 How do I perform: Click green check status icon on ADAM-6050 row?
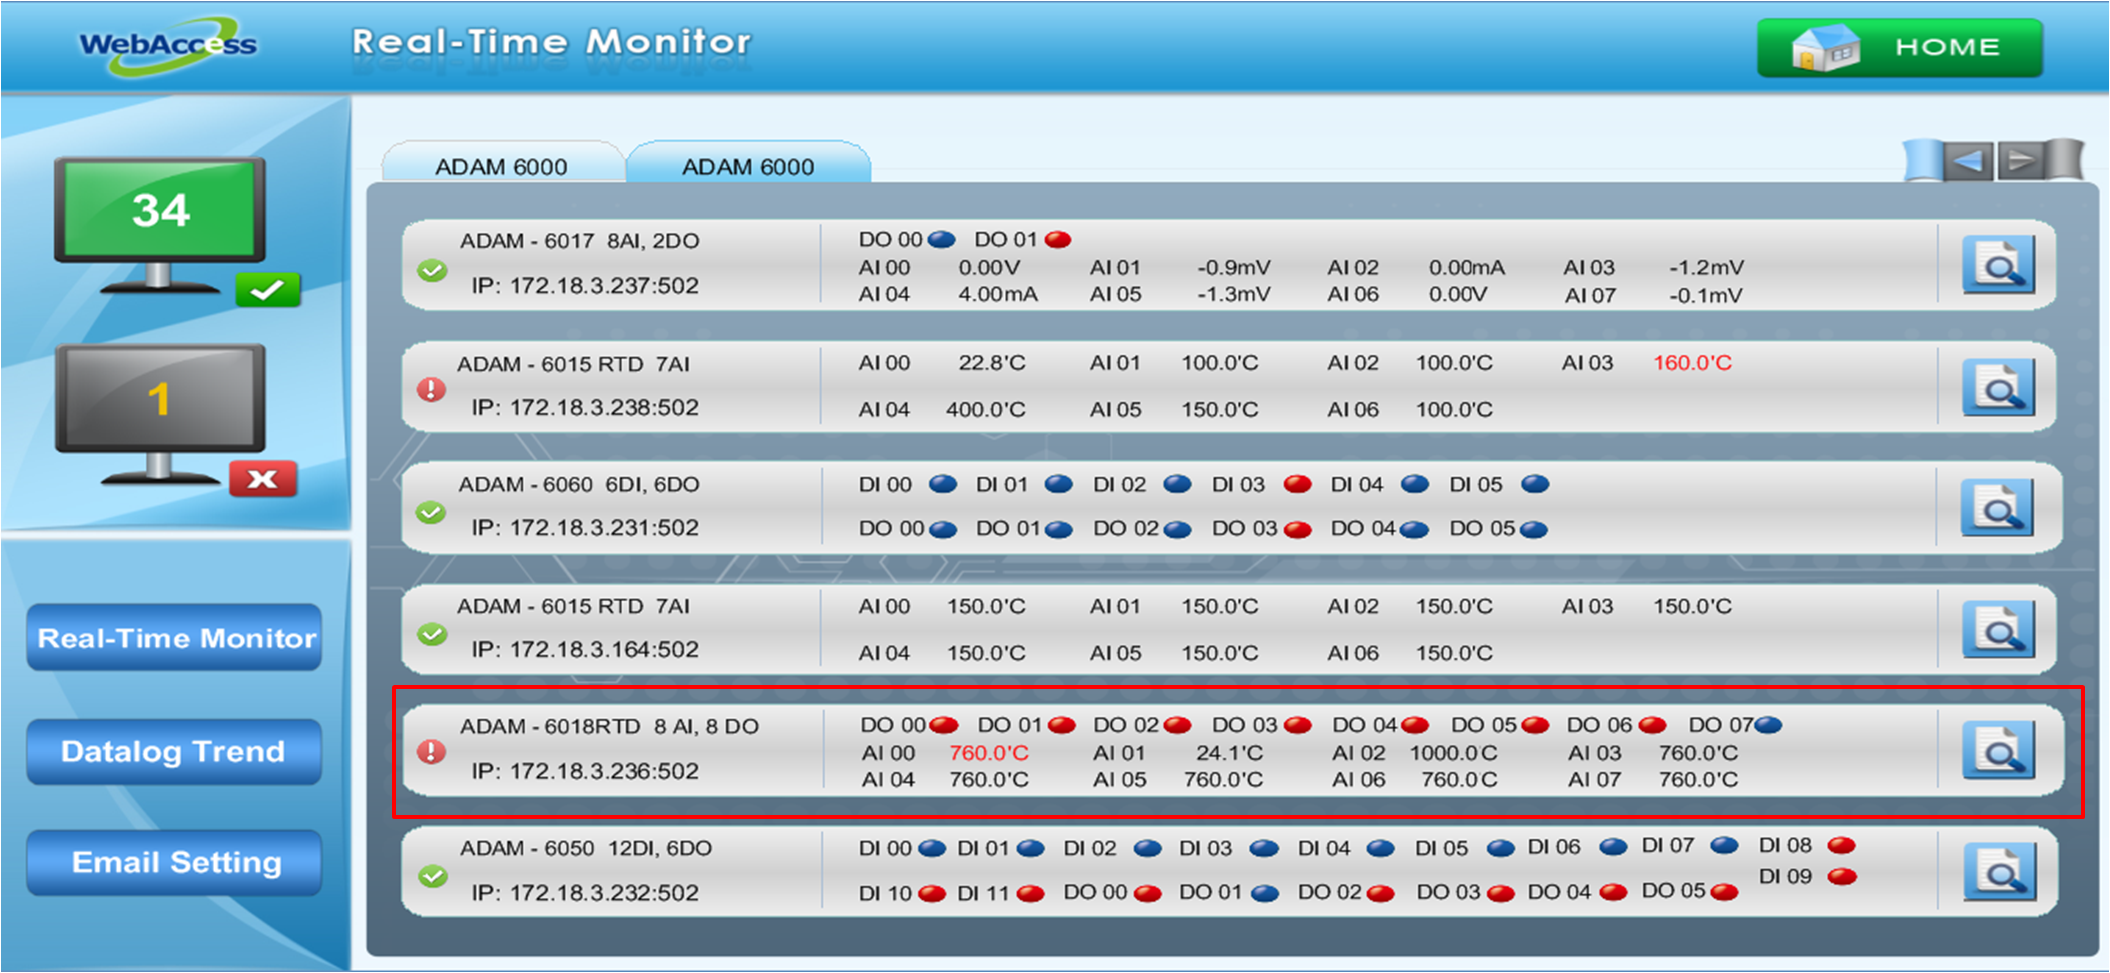(432, 876)
